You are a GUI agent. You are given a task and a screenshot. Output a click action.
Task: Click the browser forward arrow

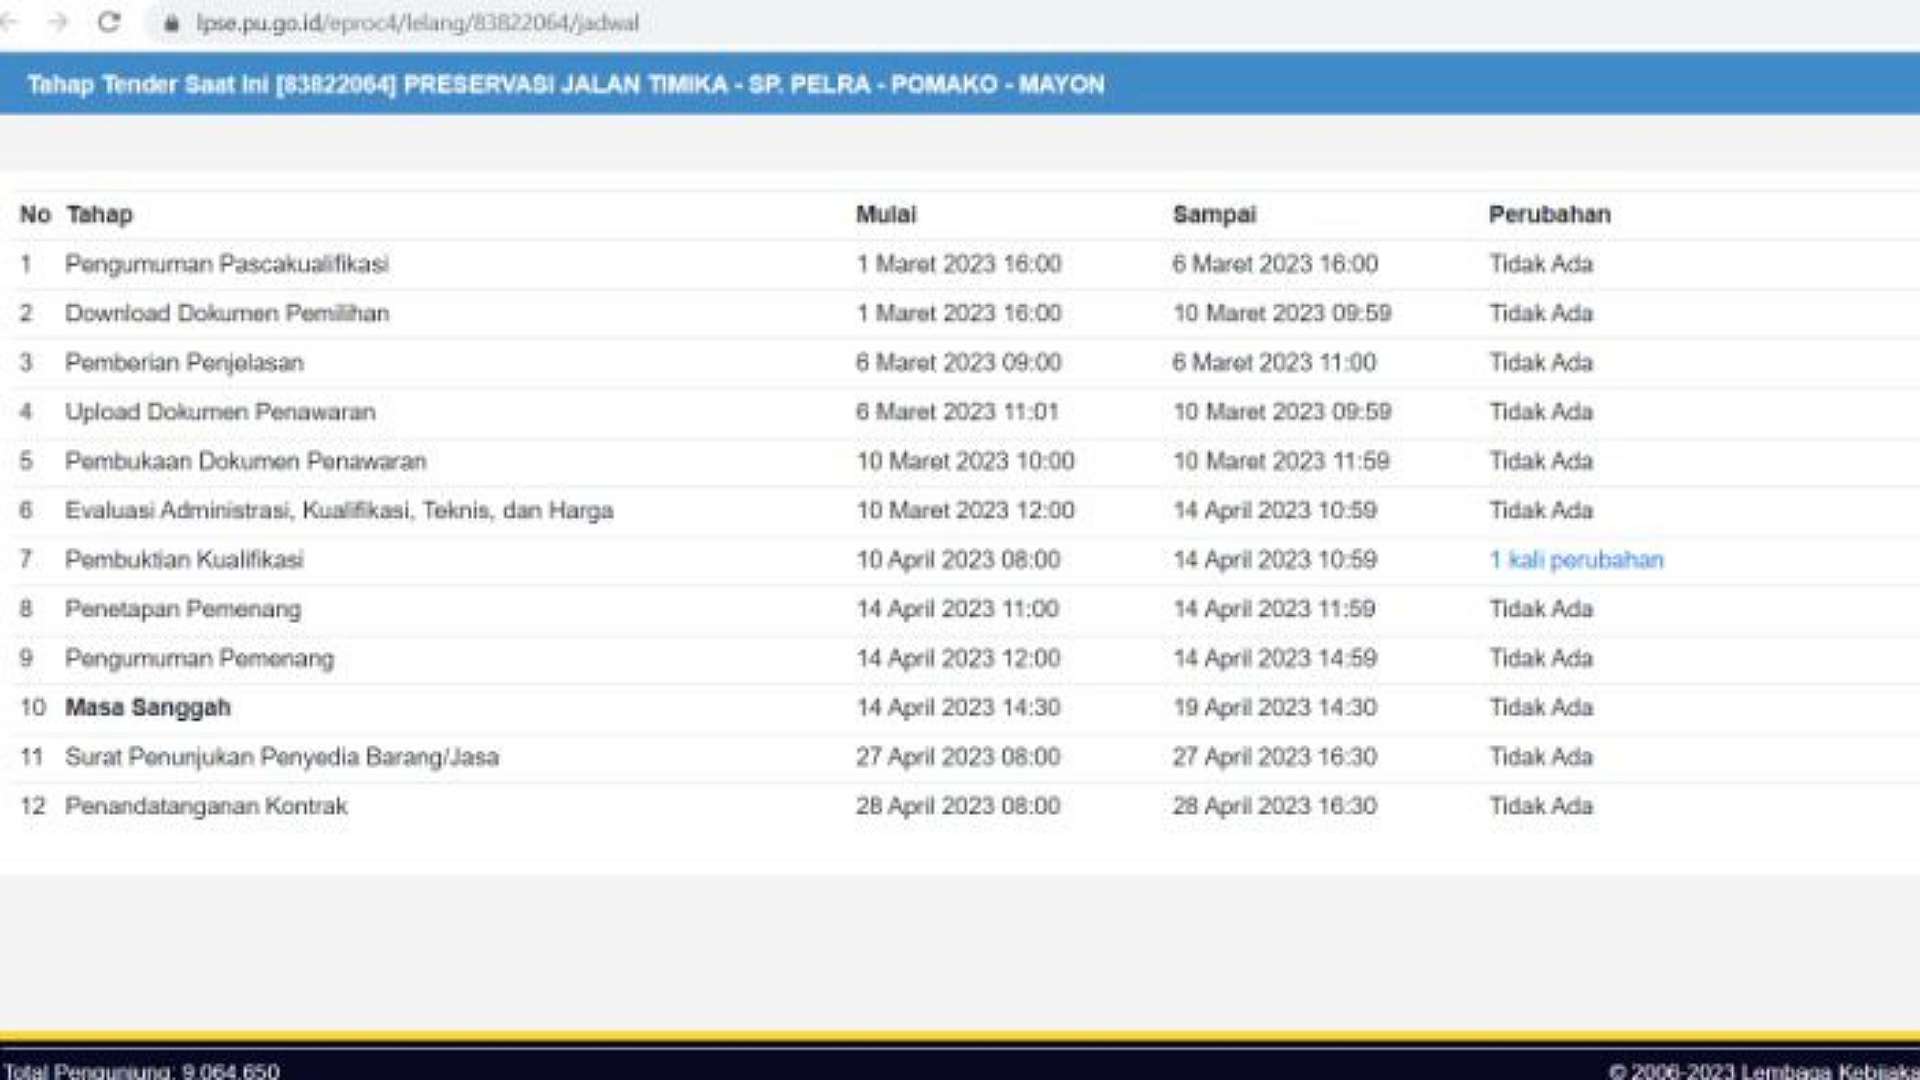point(58,22)
